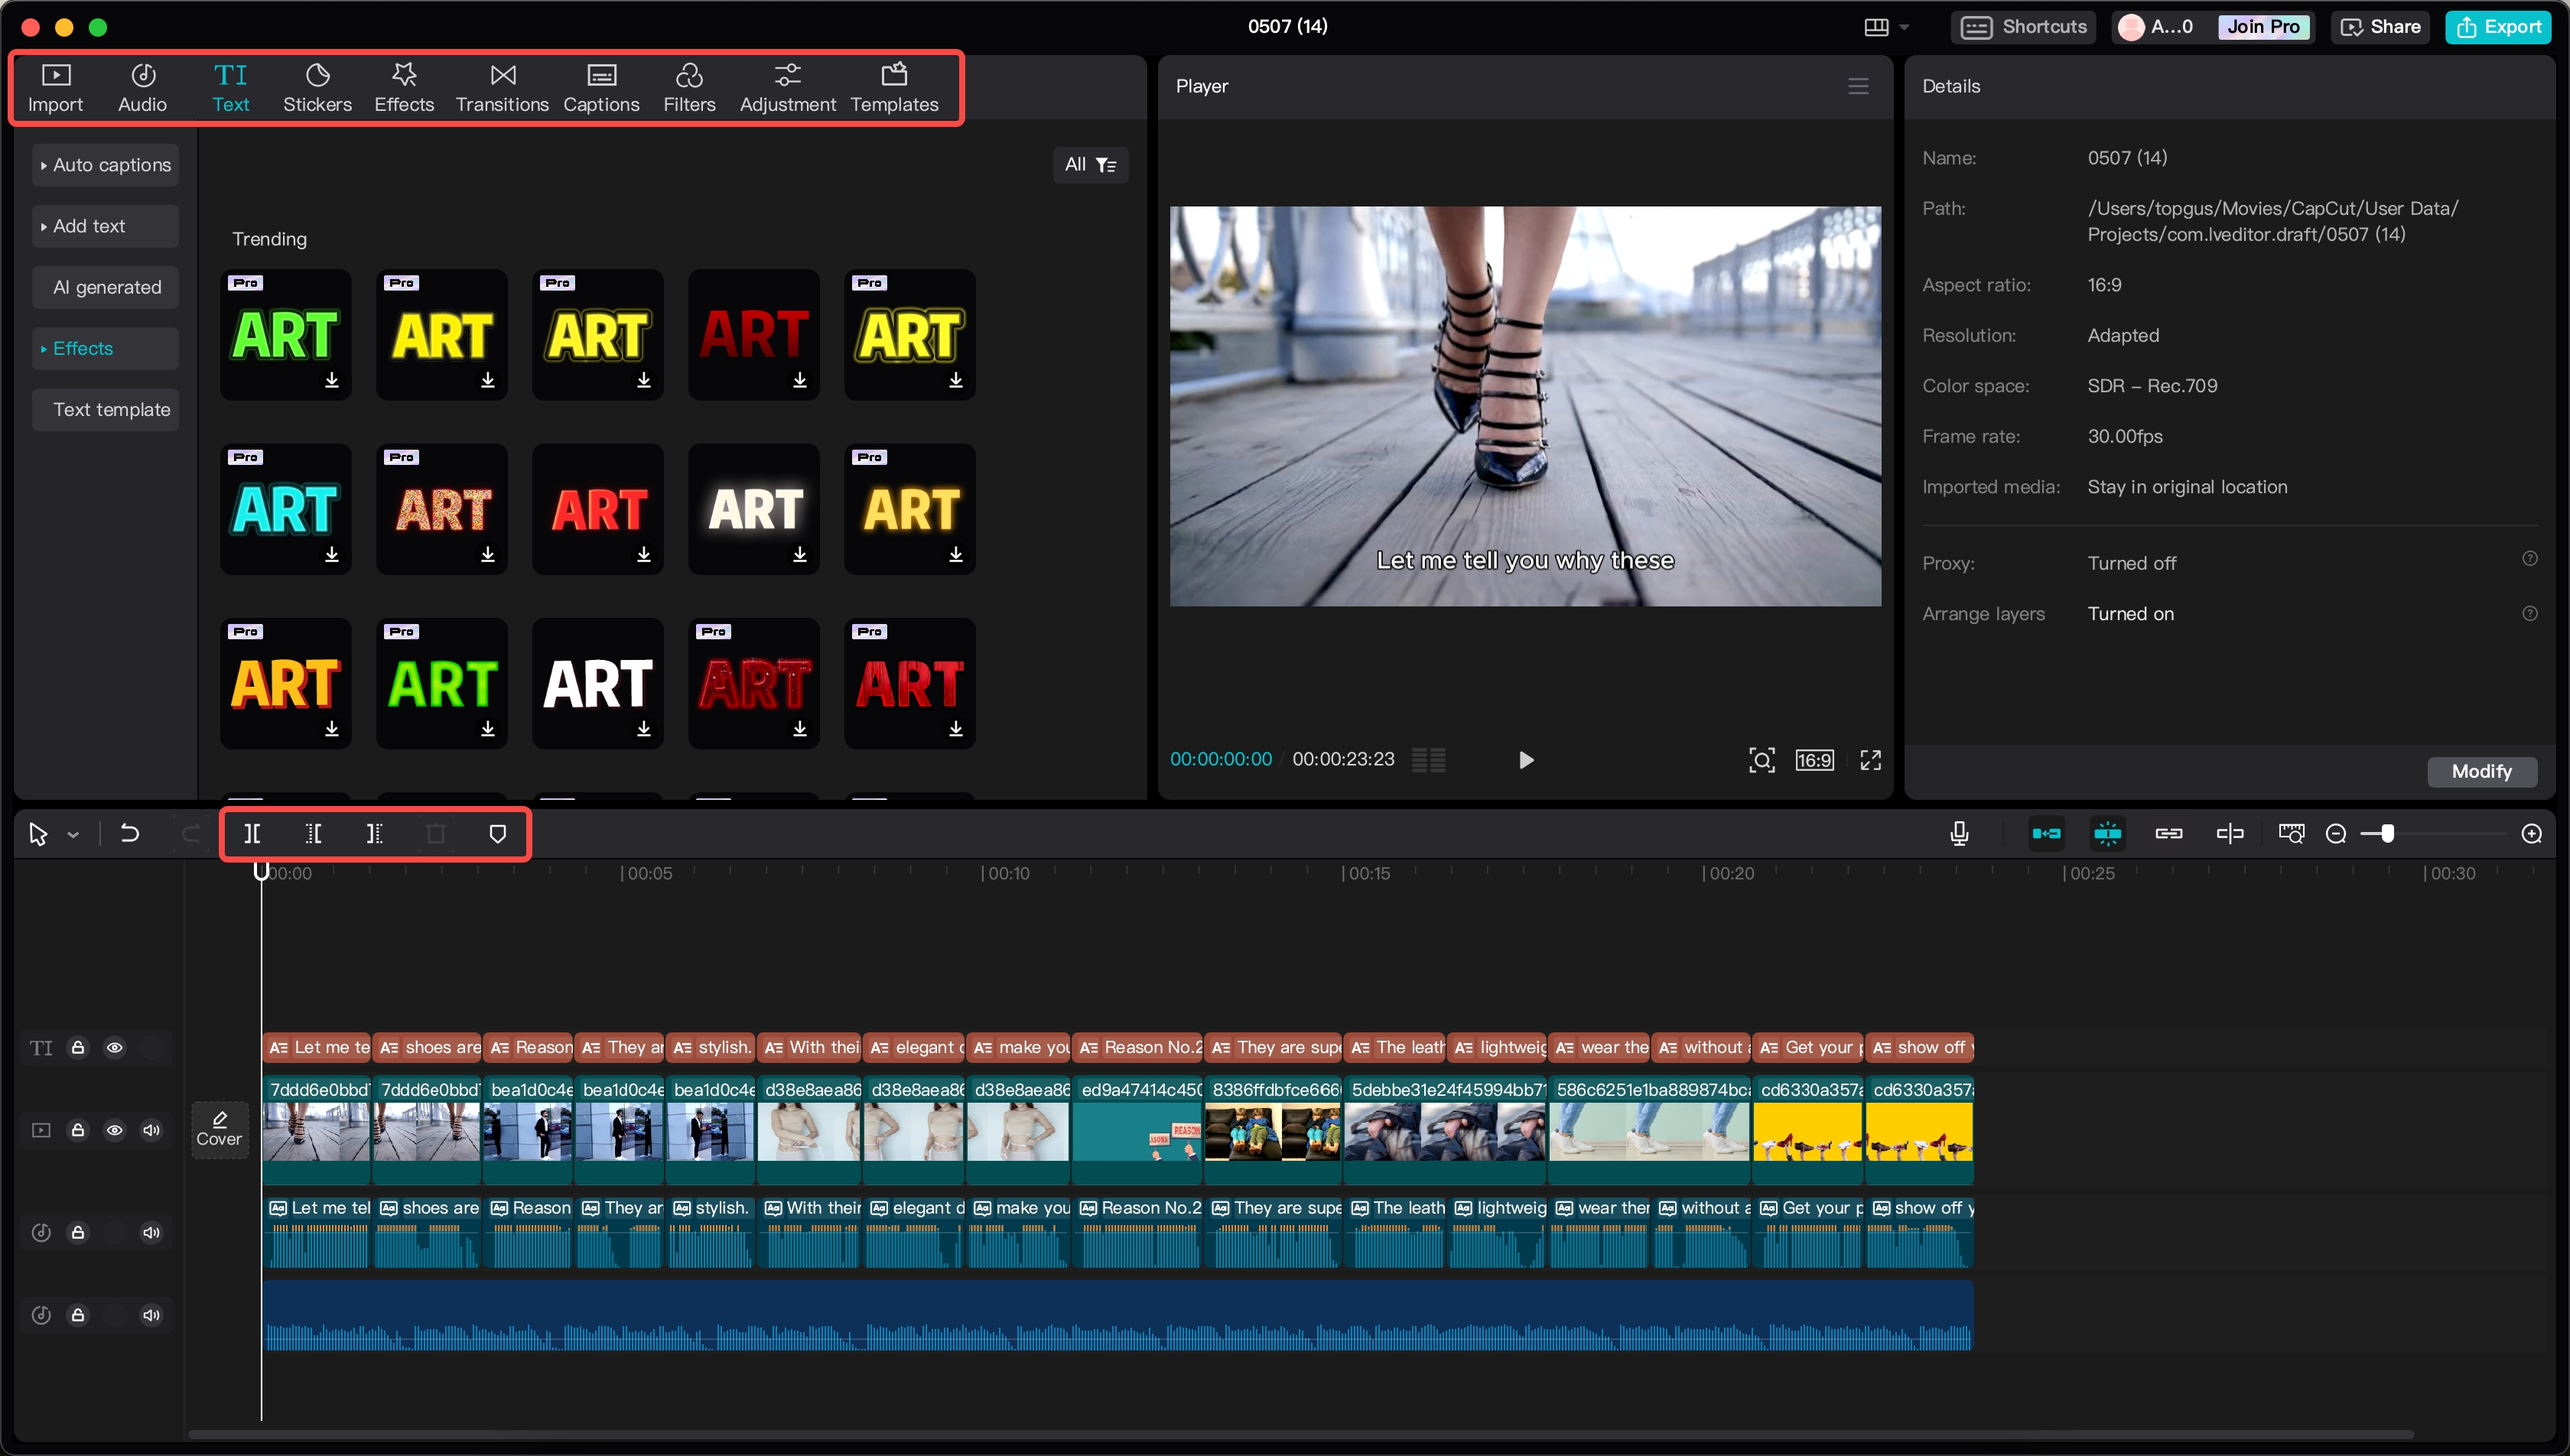Open the 16:9 ratio dropdown in the player
2570x1456 pixels.
pyautogui.click(x=1815, y=759)
